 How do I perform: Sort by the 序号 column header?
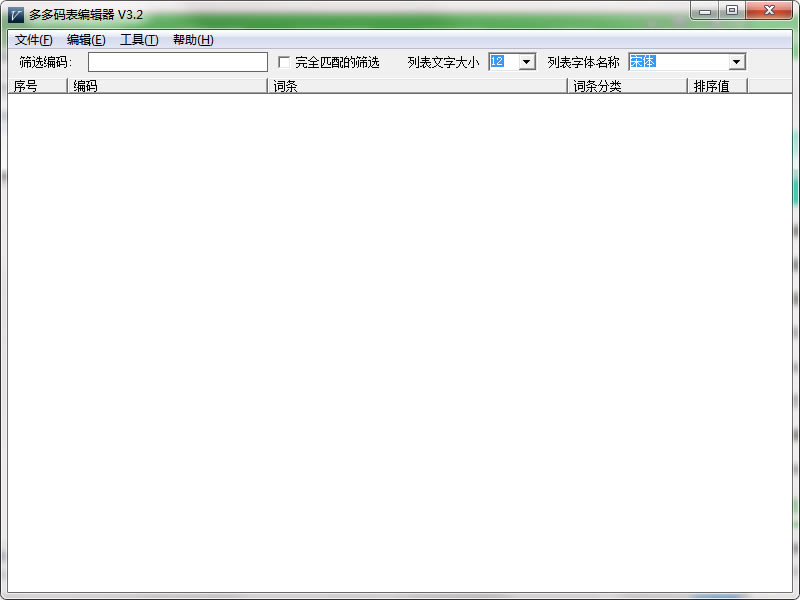[x=38, y=86]
